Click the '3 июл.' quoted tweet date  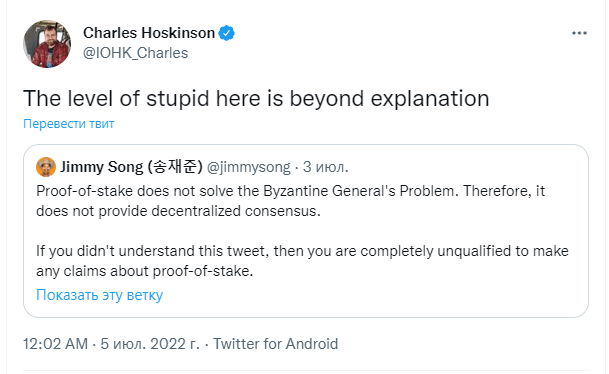coord(325,167)
